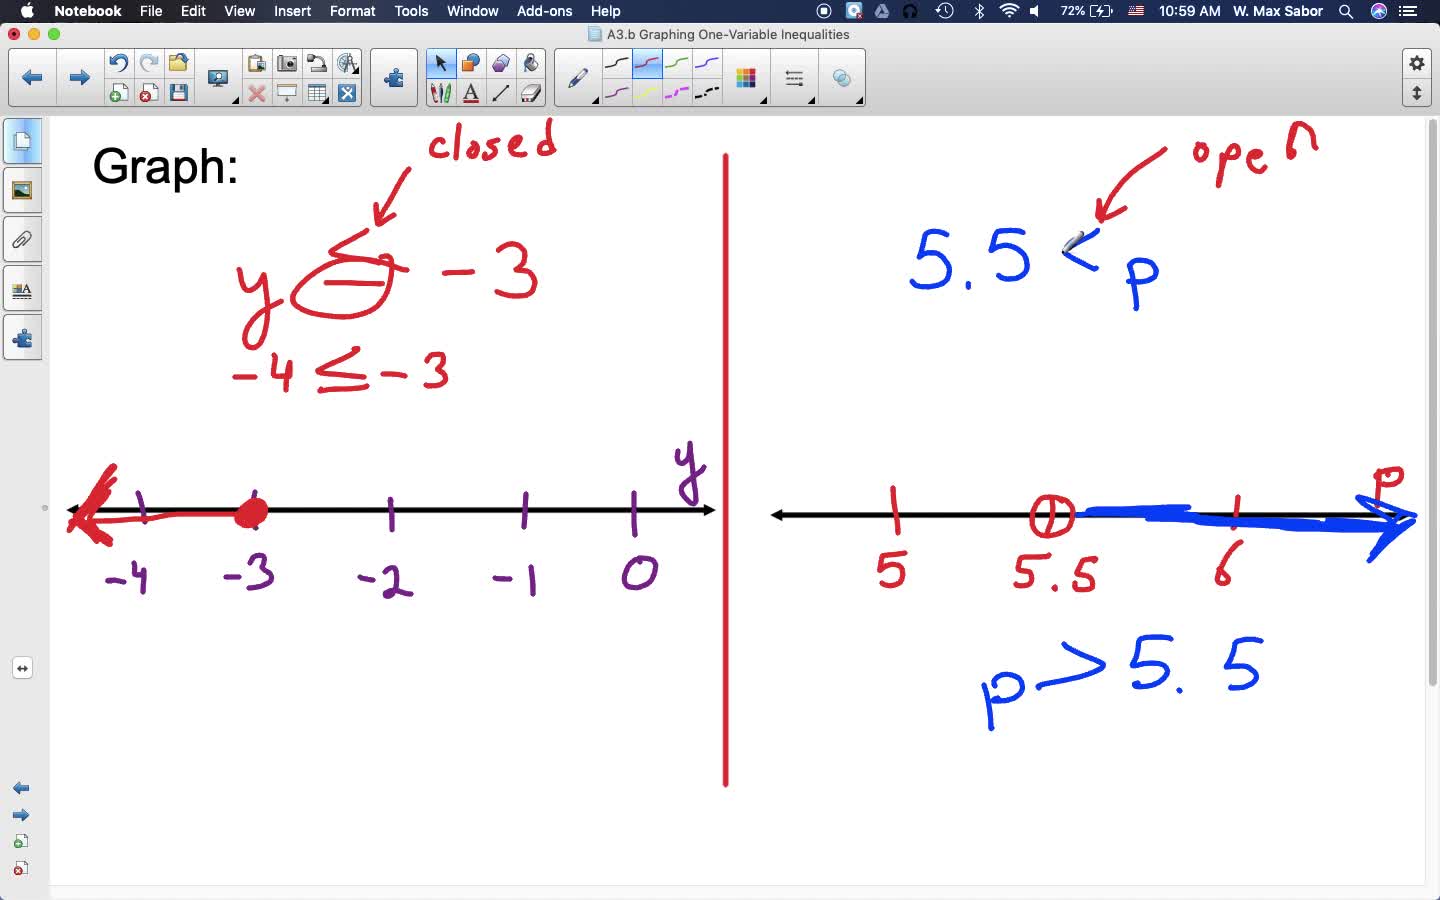1440x900 pixels.
Task: Paste from clipboard icon
Action: (256, 63)
